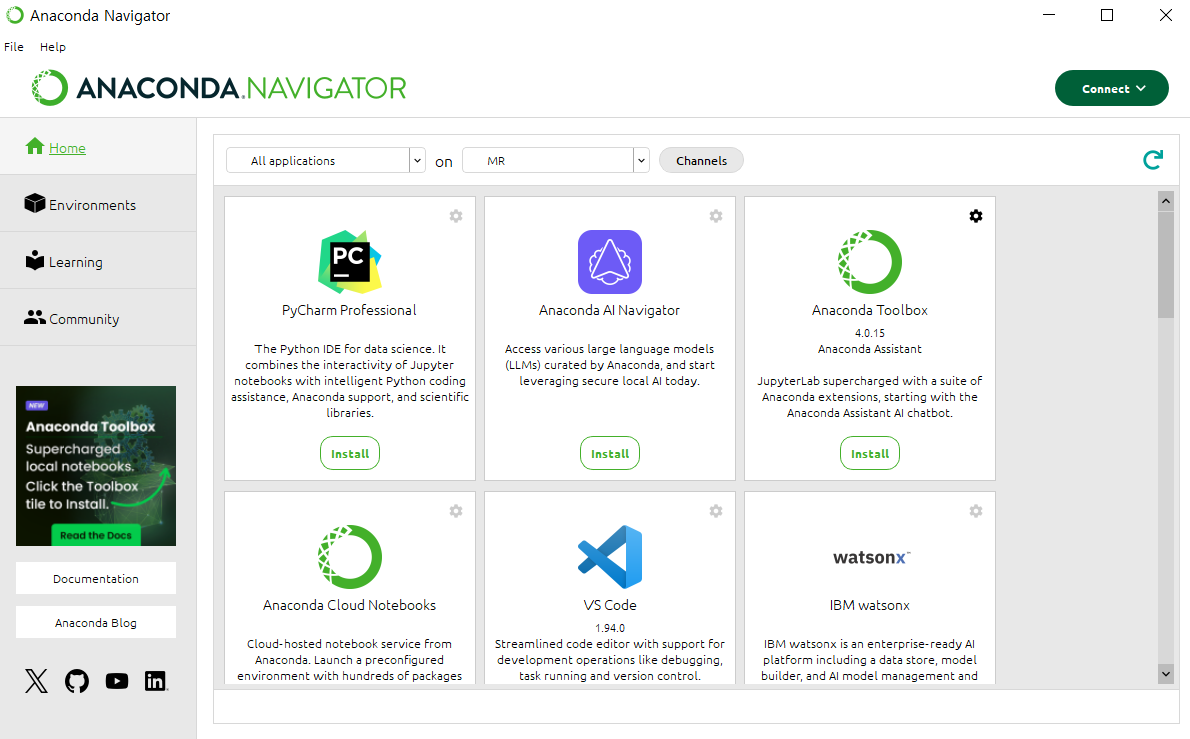Screen dimensions: 1190x739
Task: Open the GitHub social link
Action: [77, 681]
